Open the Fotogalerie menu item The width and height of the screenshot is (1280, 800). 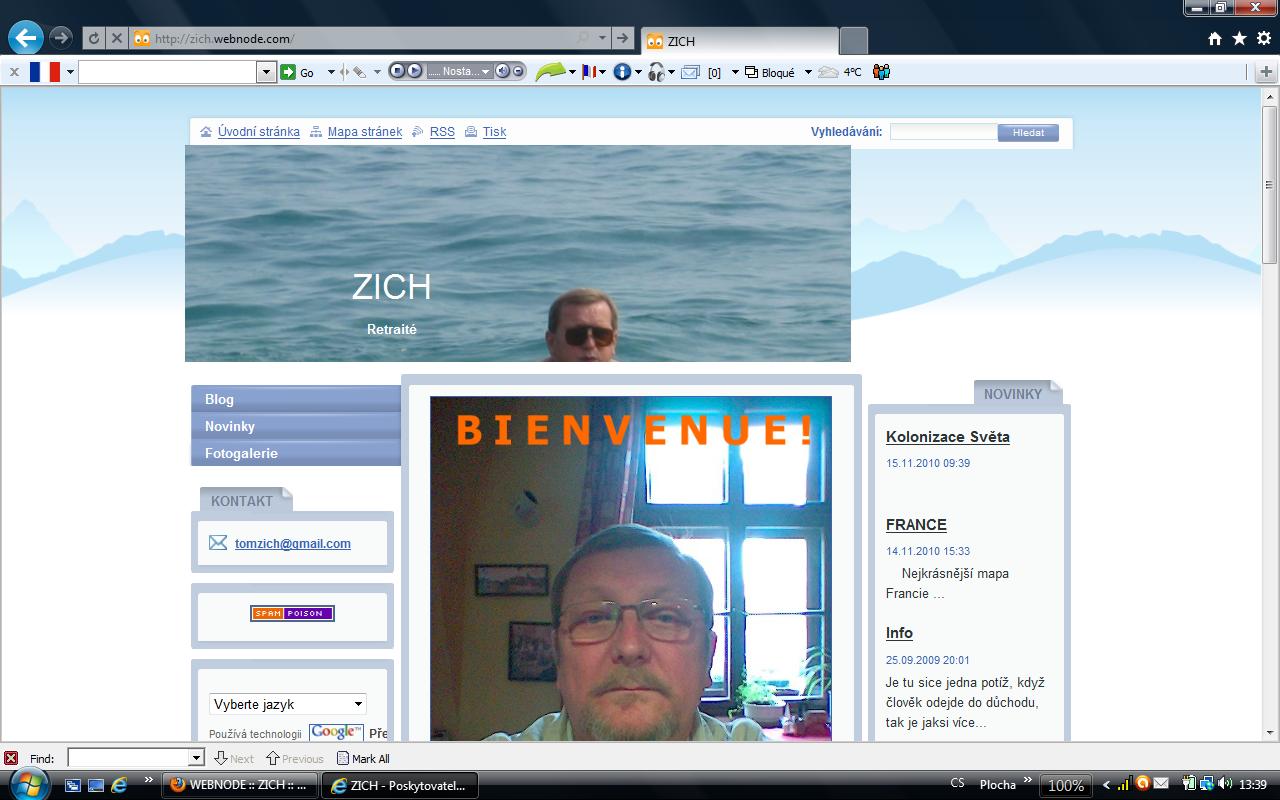pyautogui.click(x=241, y=453)
